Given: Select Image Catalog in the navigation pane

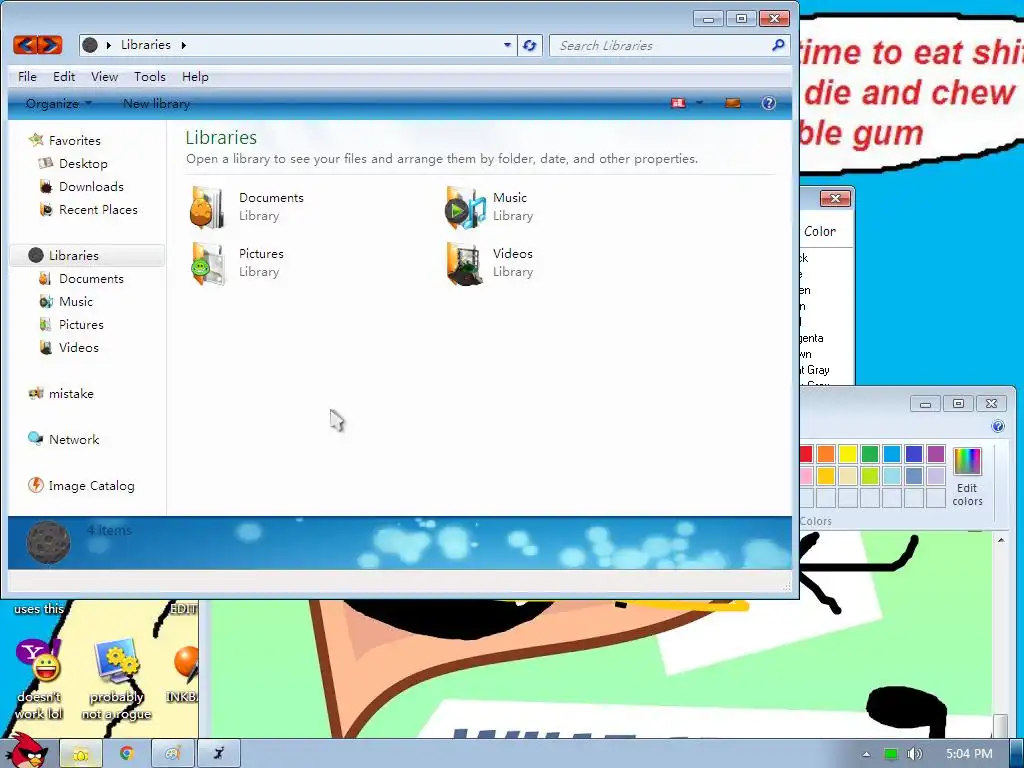Looking at the screenshot, I should tap(91, 486).
